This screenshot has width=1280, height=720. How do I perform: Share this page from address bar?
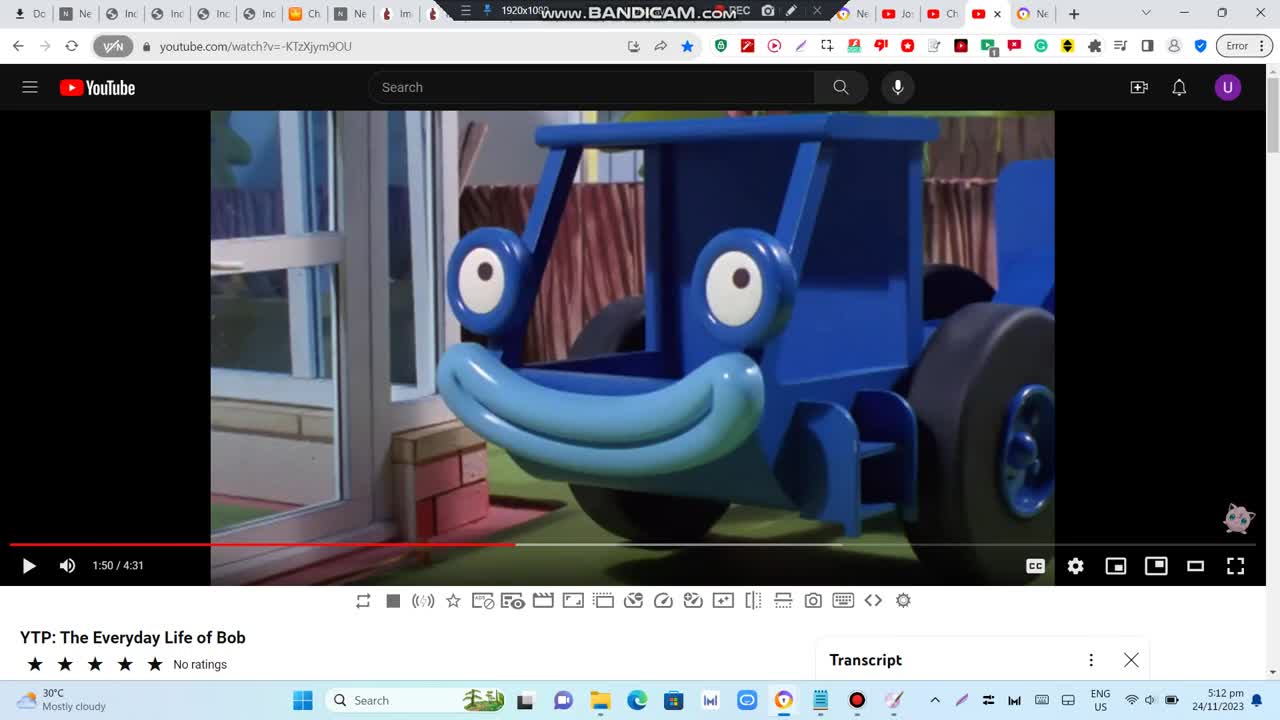click(x=660, y=46)
